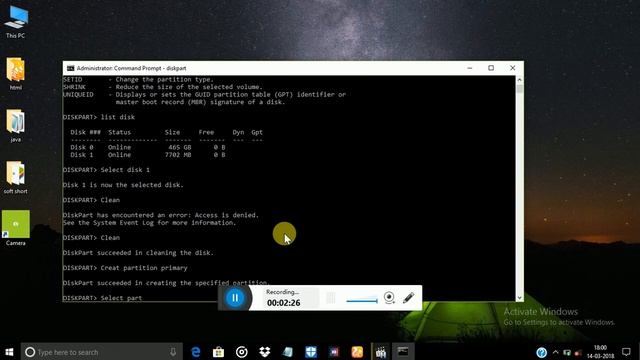Viewport: 640px width, 360px height.
Task: Open the purple app icon on taskbar
Action: [334, 352]
